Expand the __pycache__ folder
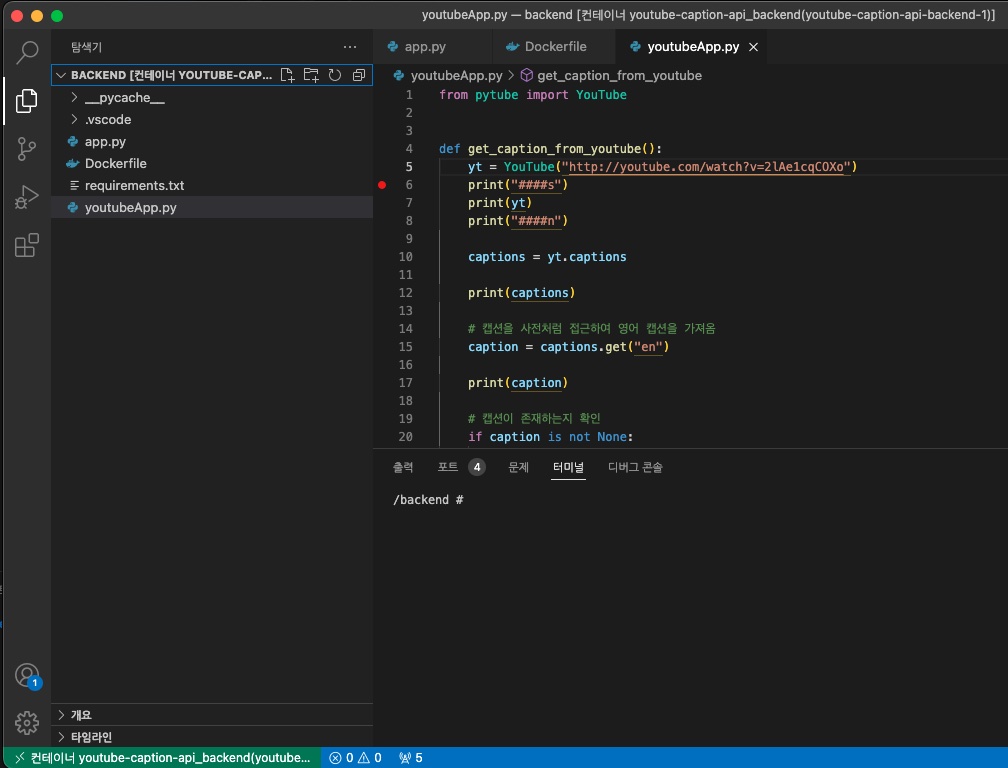 (74, 98)
